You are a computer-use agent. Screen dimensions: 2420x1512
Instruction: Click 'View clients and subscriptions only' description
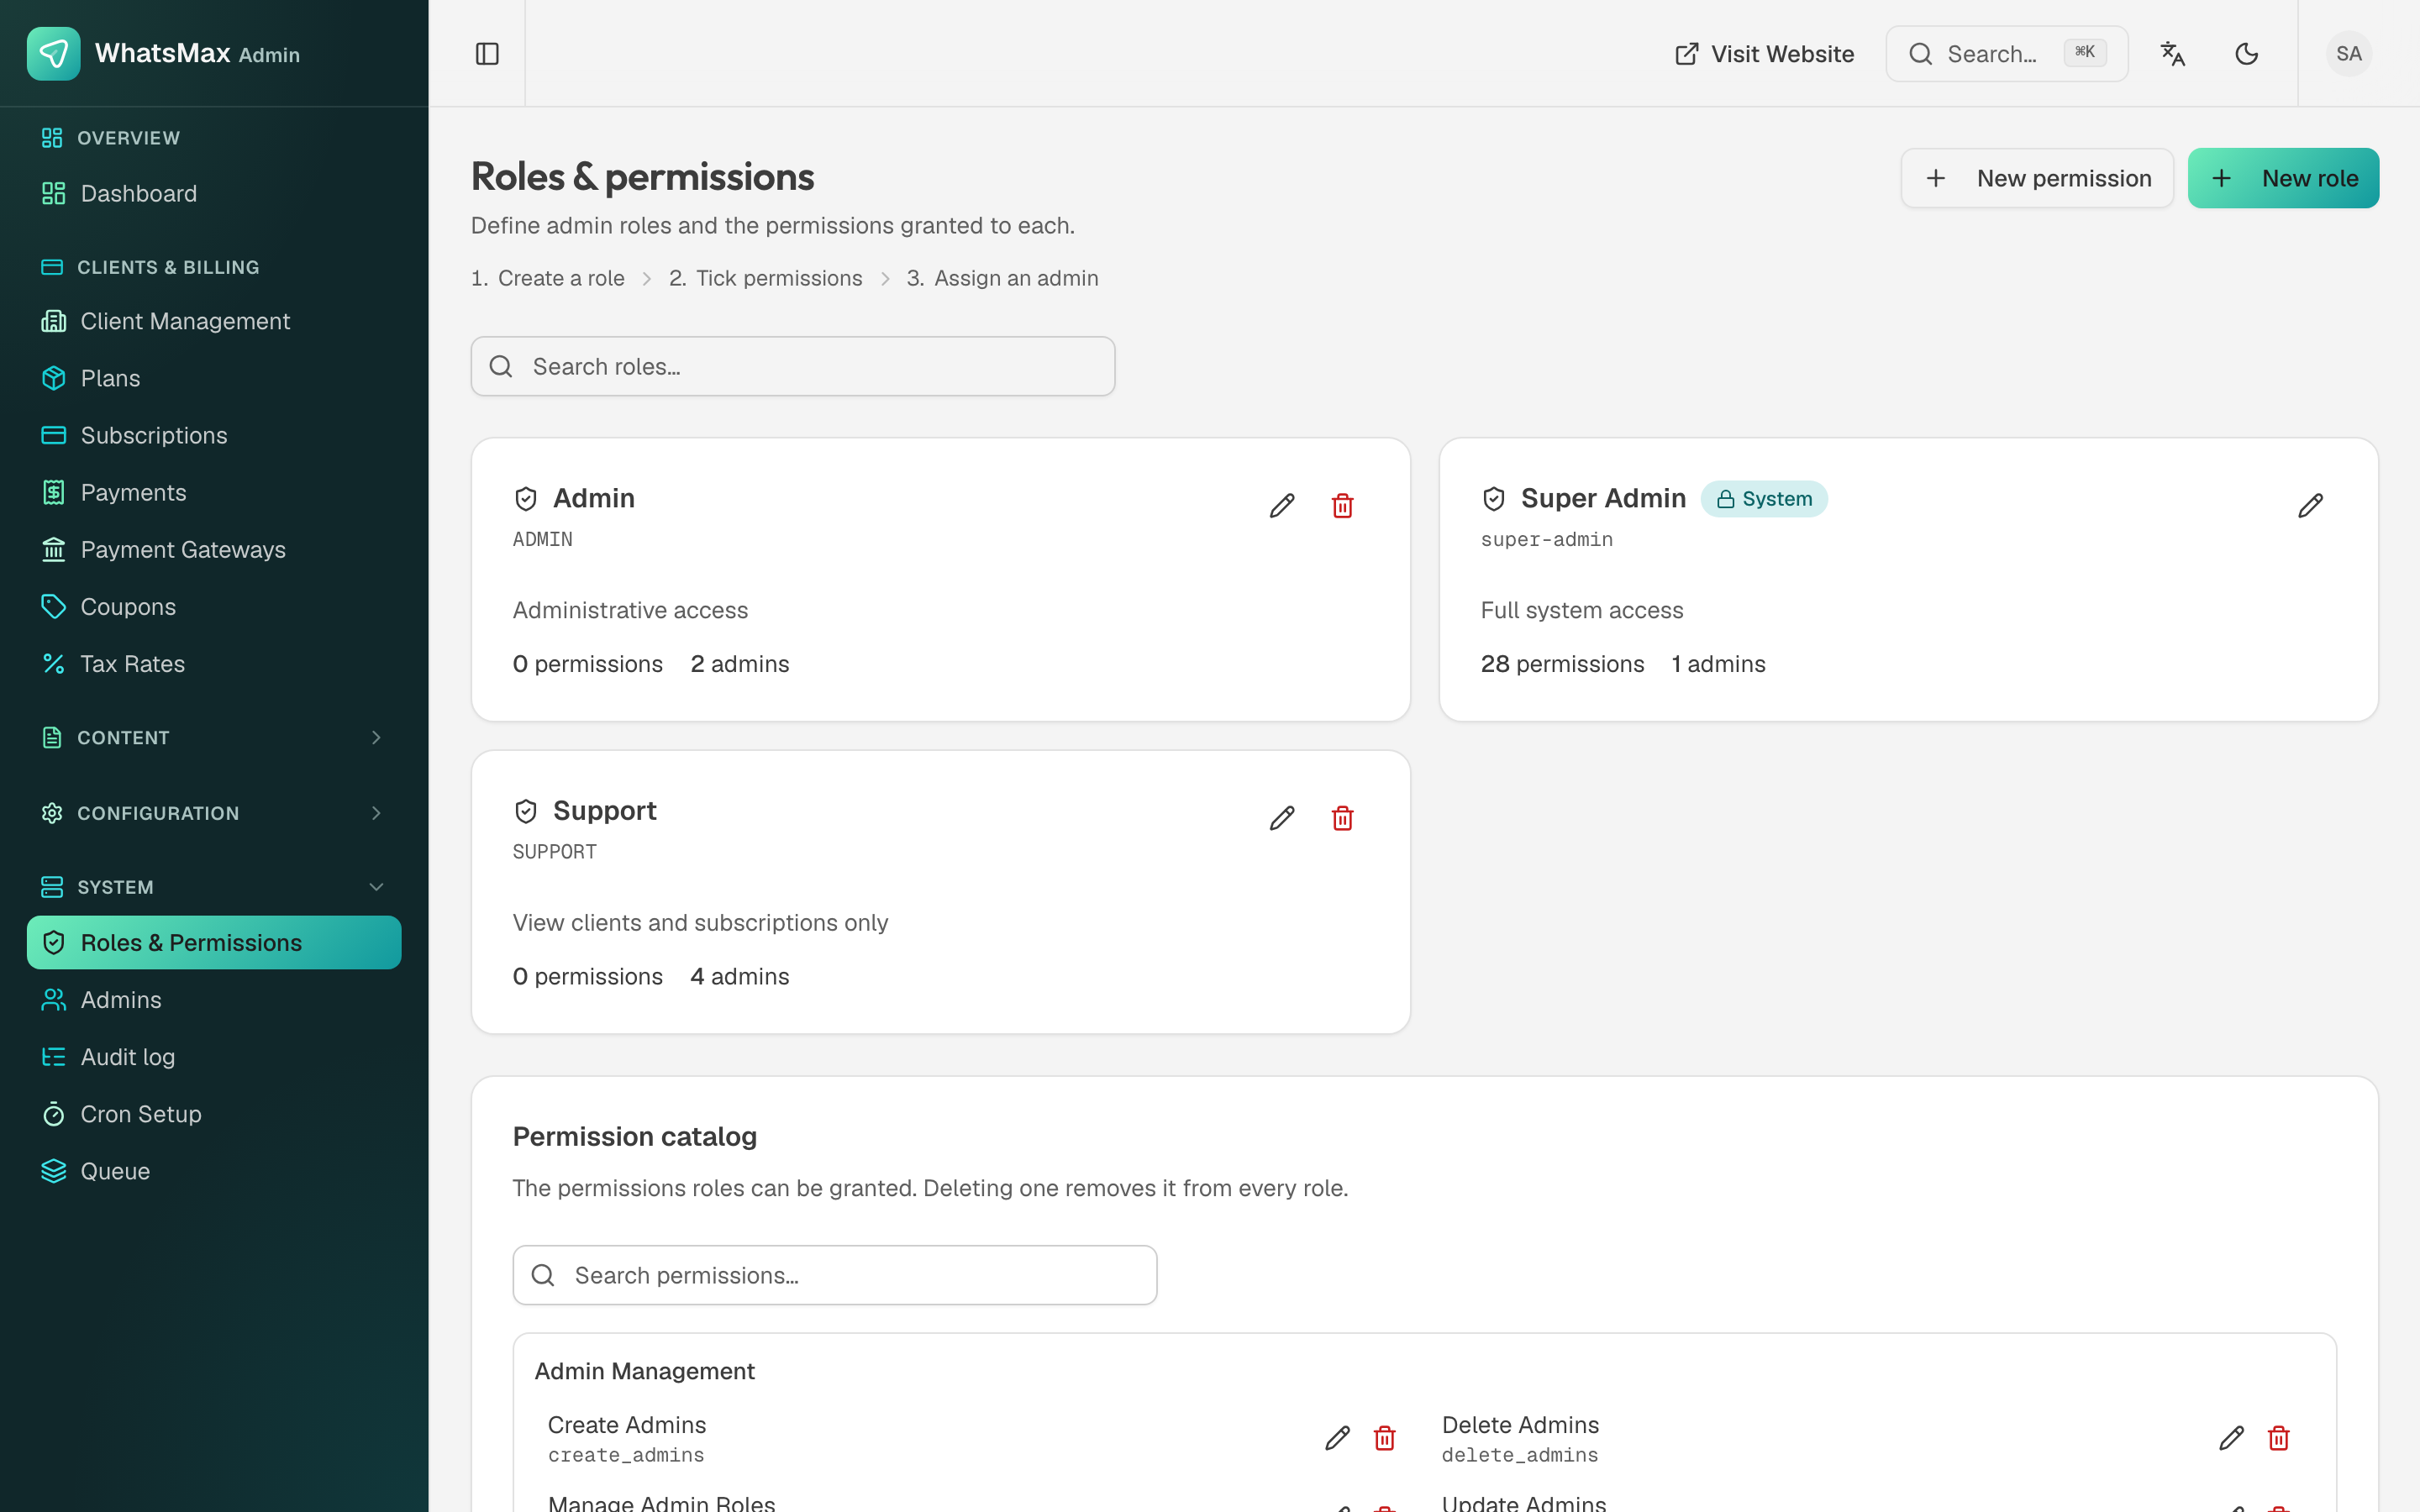coord(701,922)
